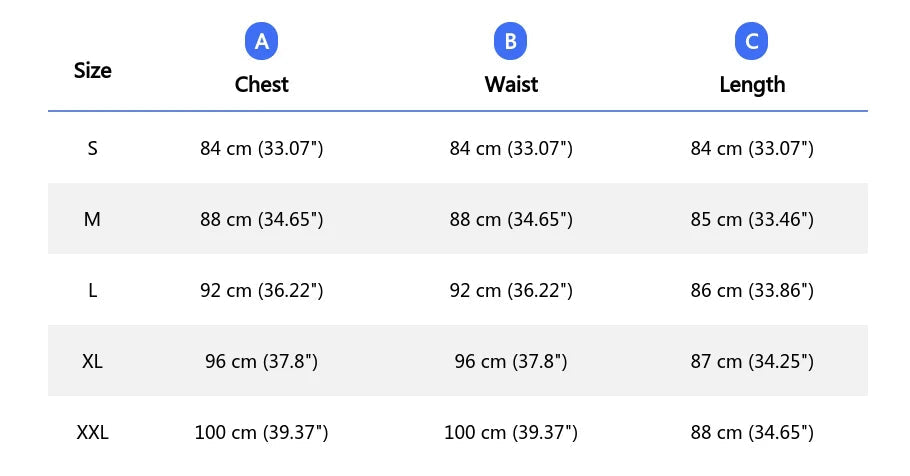
Task: Select the Size column header
Action: coord(92,70)
